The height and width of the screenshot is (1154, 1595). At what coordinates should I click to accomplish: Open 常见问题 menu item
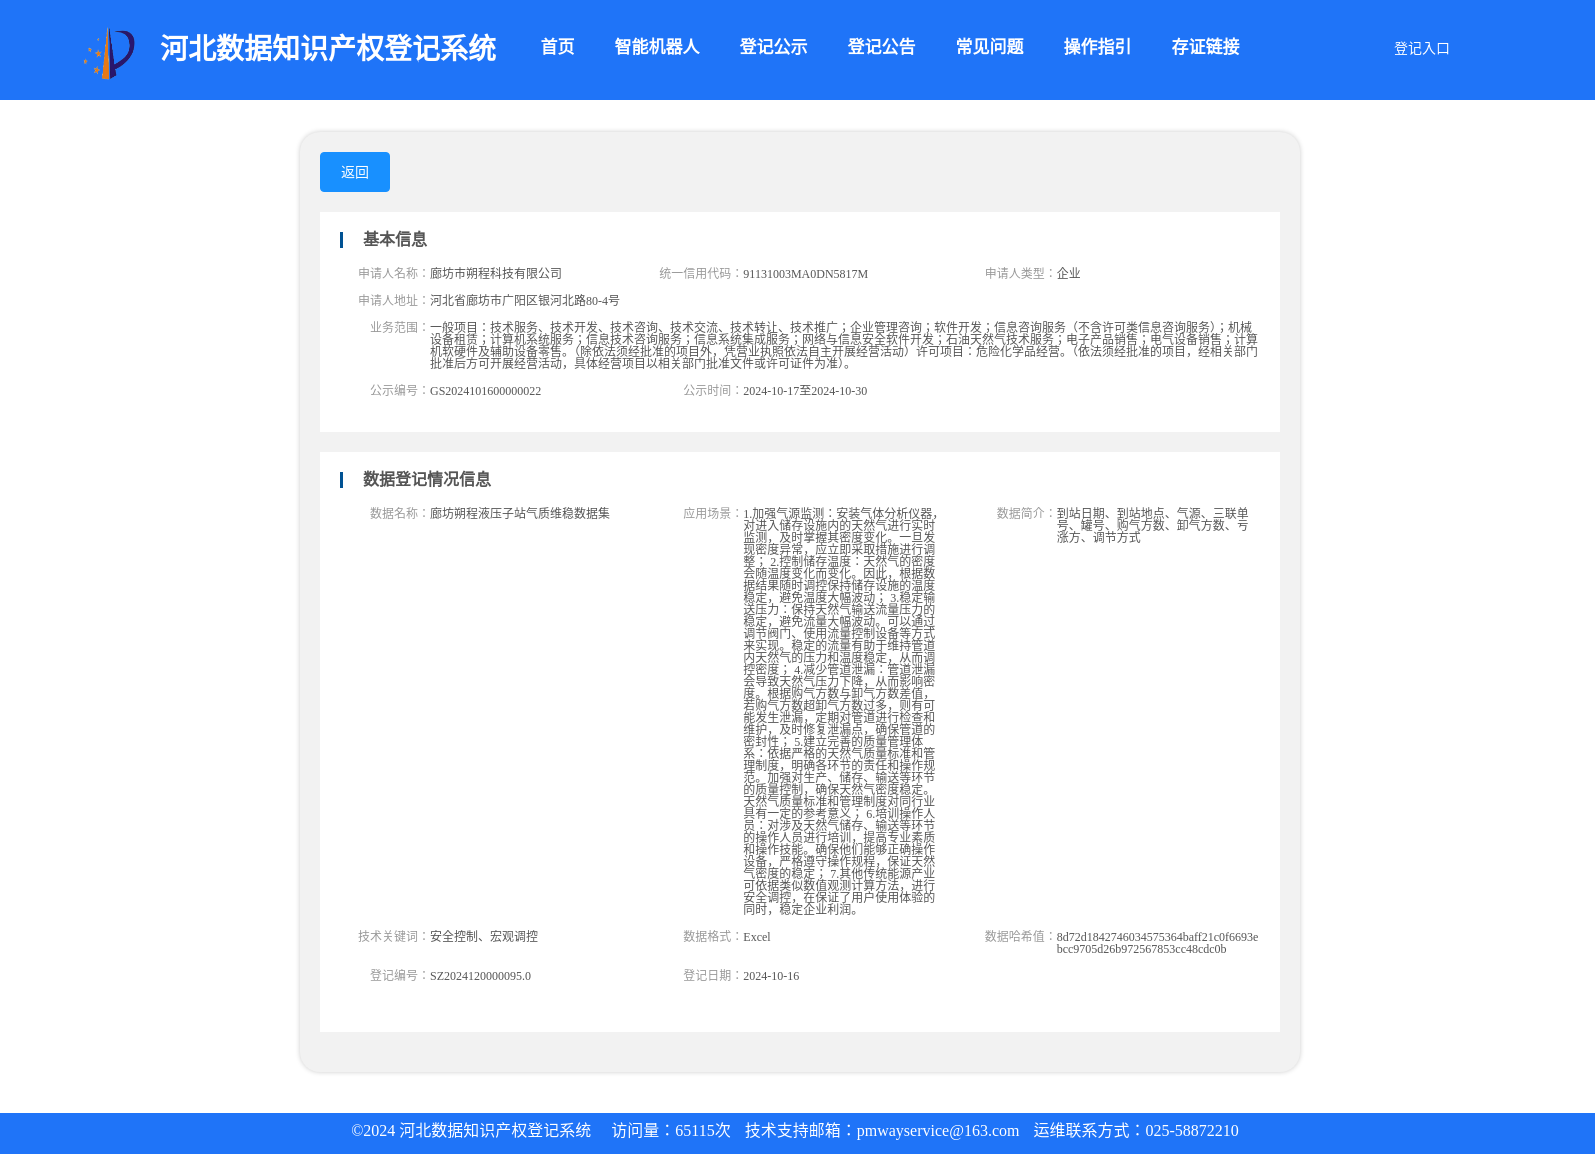click(989, 47)
